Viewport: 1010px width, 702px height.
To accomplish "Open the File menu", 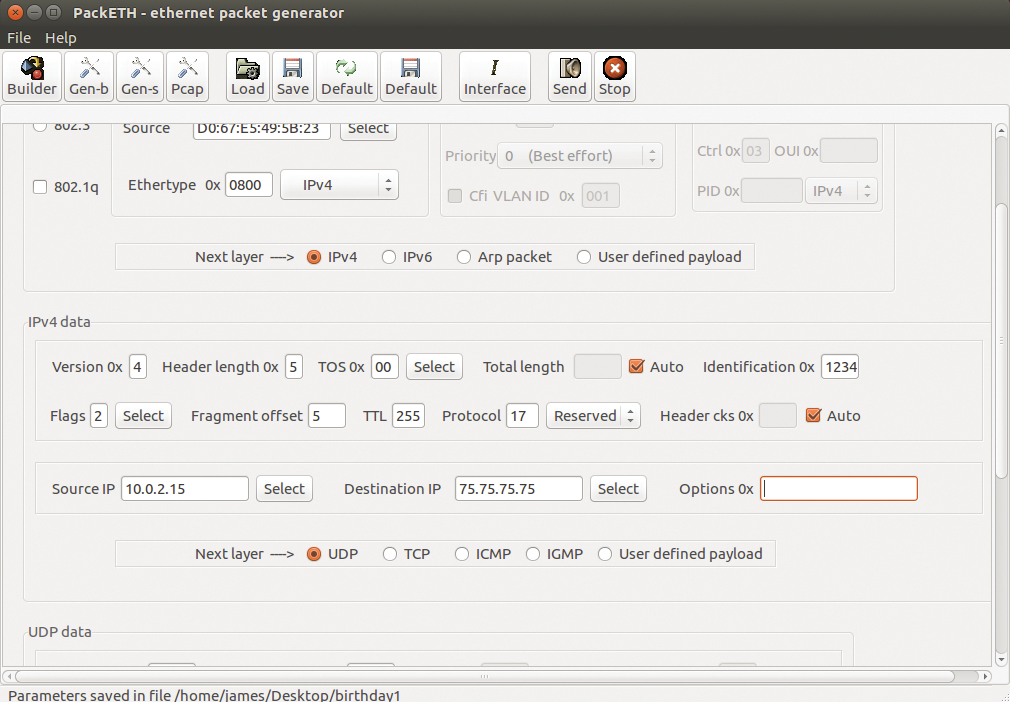I will point(18,37).
